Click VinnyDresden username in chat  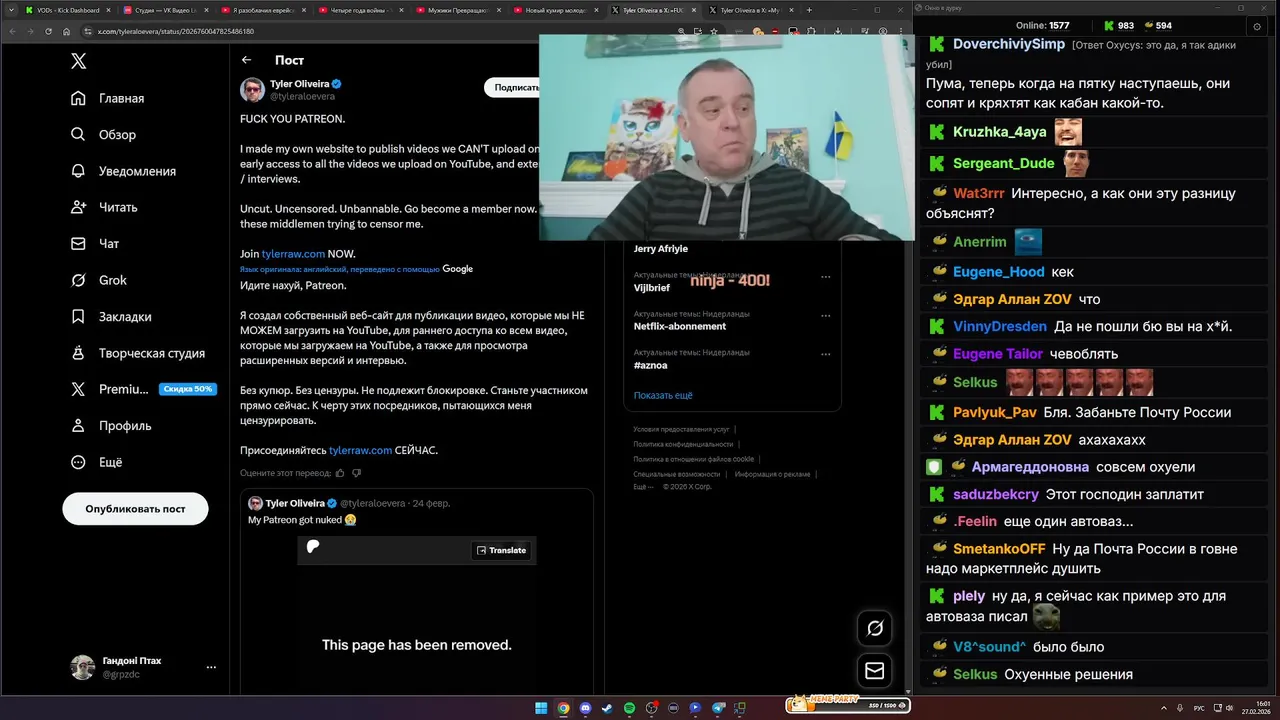tap(1000, 326)
